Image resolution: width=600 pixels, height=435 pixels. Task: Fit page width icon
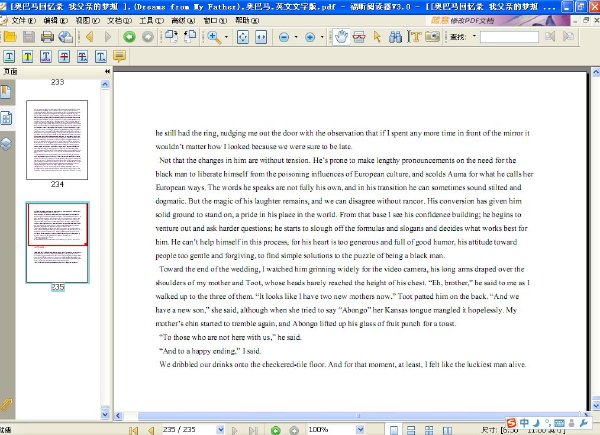pos(261,37)
